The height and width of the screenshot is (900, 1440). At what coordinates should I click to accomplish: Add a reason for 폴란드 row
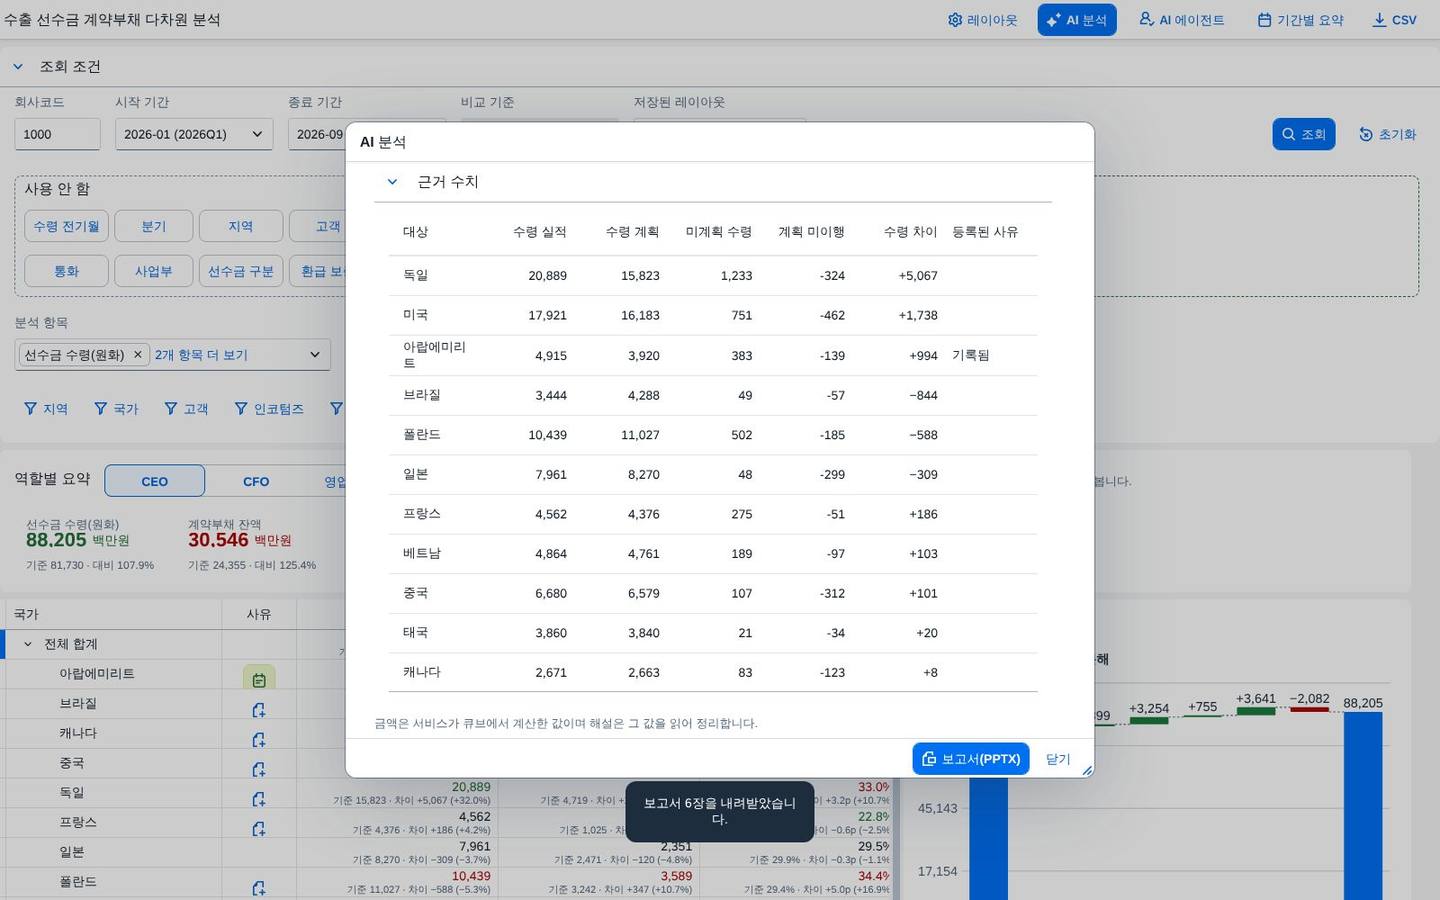(x=259, y=888)
